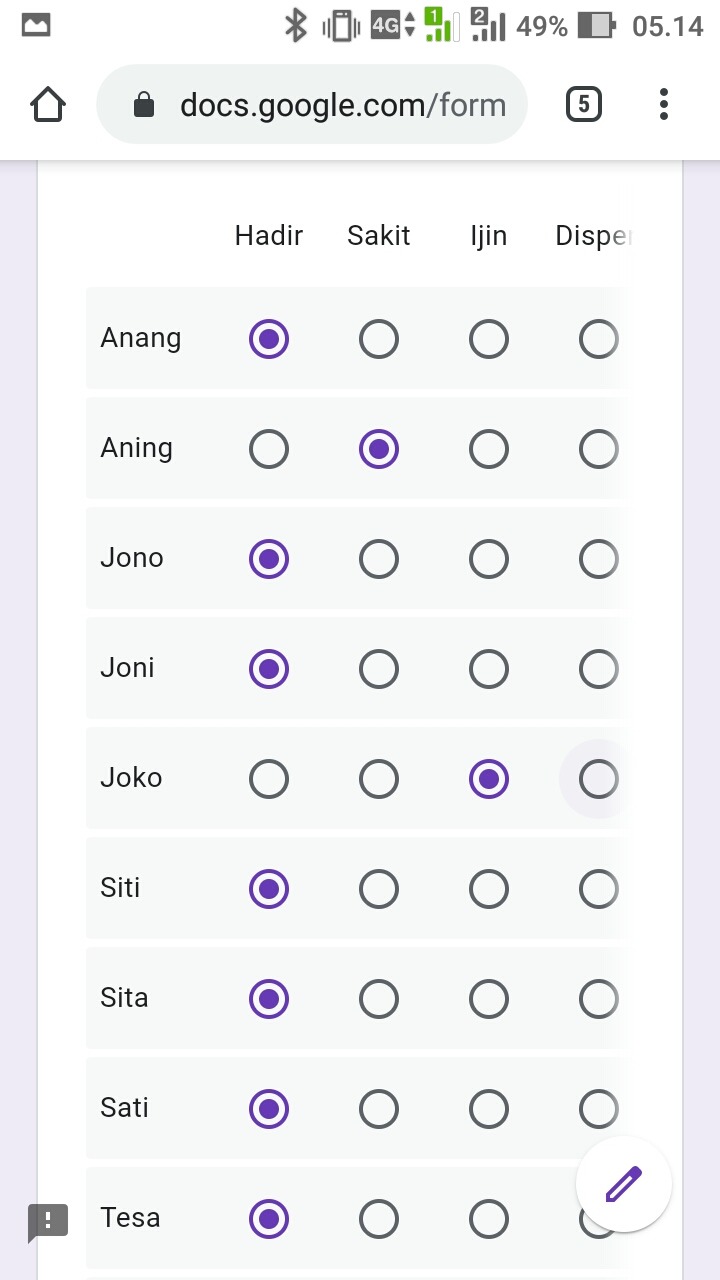The height and width of the screenshot is (1280, 720).
Task: Select Dispen option for Joko
Action: point(598,779)
